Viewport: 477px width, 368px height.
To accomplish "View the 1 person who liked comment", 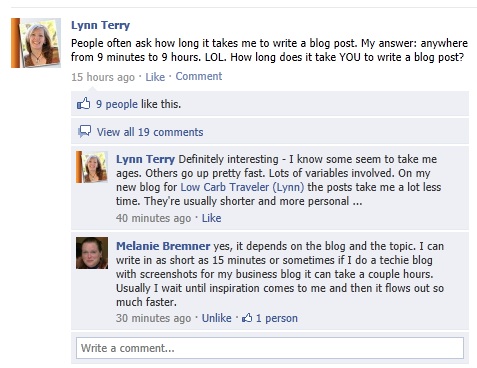I will [277, 318].
